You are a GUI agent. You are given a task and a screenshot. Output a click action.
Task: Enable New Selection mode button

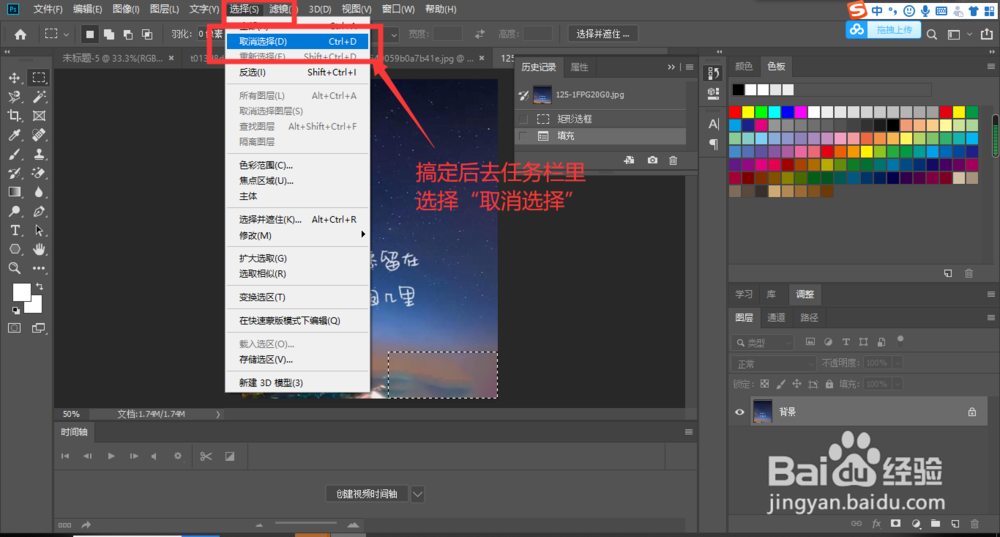point(90,34)
